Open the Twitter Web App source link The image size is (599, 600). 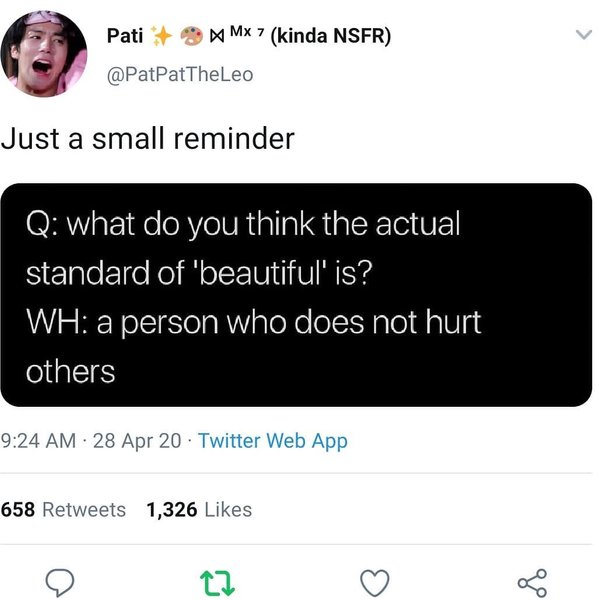point(273,441)
